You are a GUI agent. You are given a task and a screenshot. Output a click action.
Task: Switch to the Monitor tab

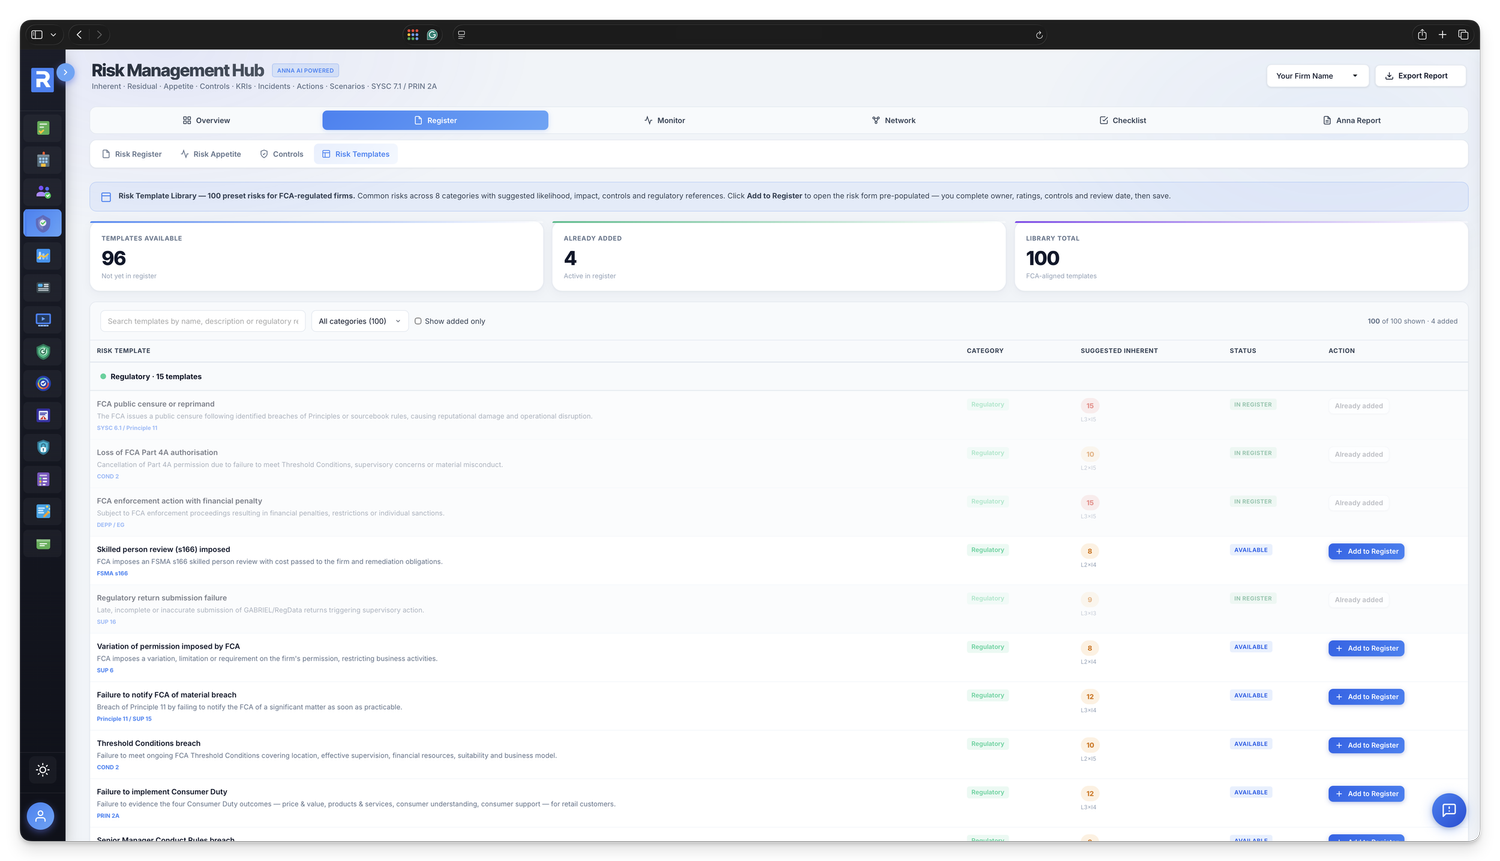(664, 120)
